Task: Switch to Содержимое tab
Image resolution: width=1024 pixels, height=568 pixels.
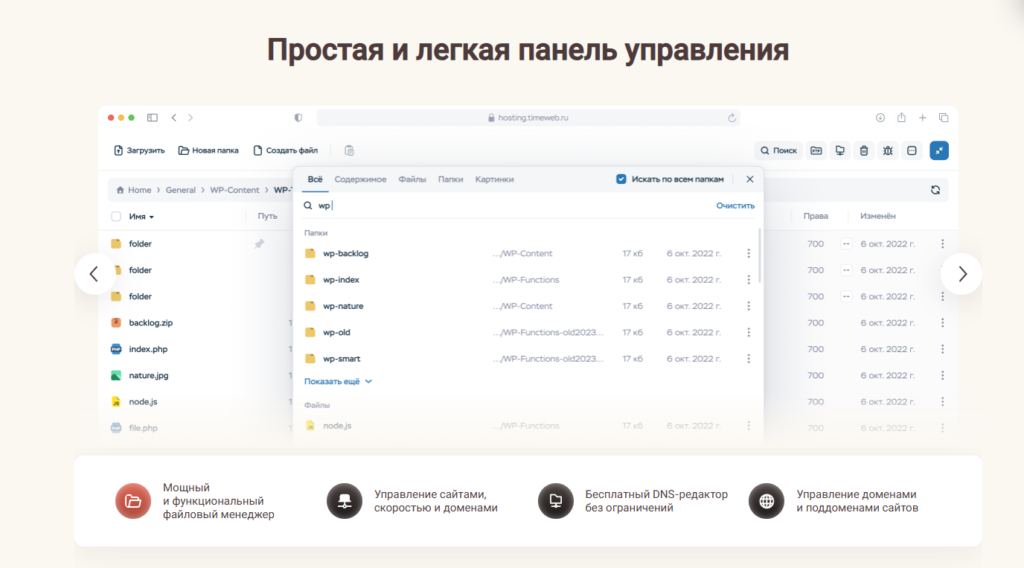Action: coord(360,179)
